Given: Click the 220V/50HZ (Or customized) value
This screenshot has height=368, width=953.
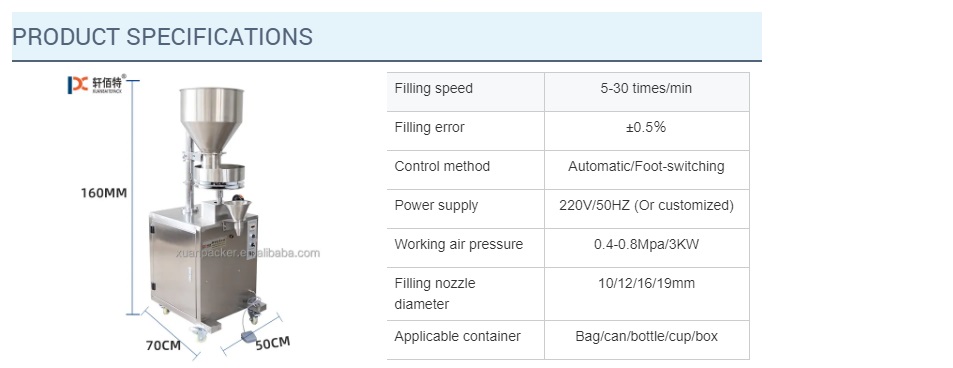Looking at the screenshot, I should click(646, 205).
